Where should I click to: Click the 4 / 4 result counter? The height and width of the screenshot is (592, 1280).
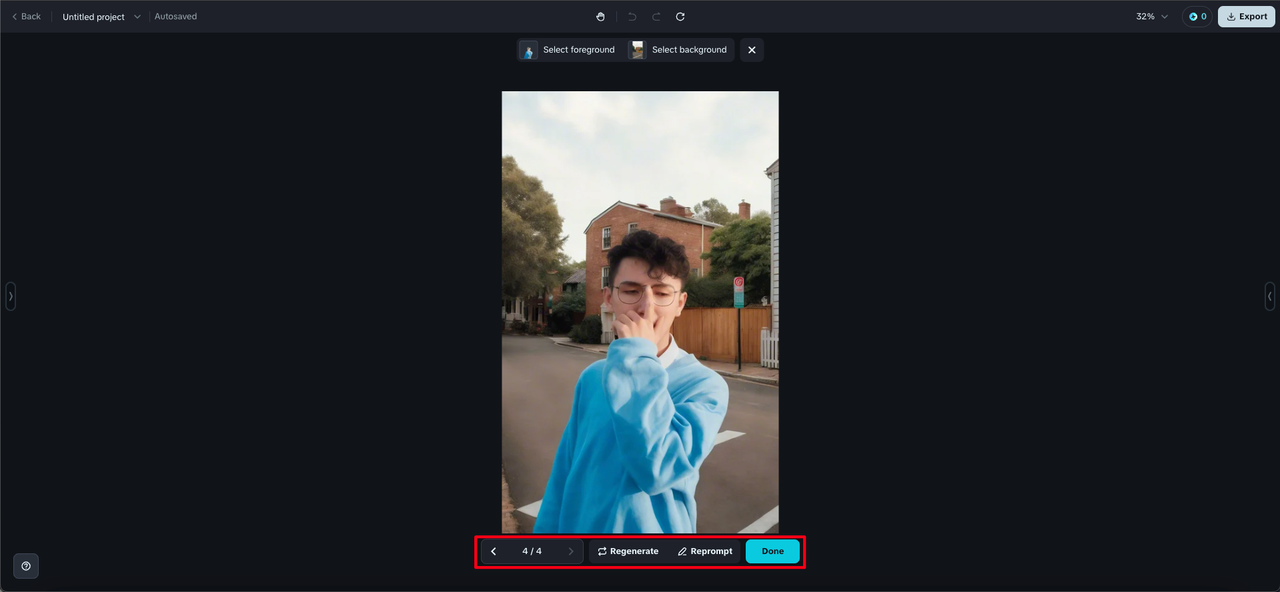pos(532,551)
